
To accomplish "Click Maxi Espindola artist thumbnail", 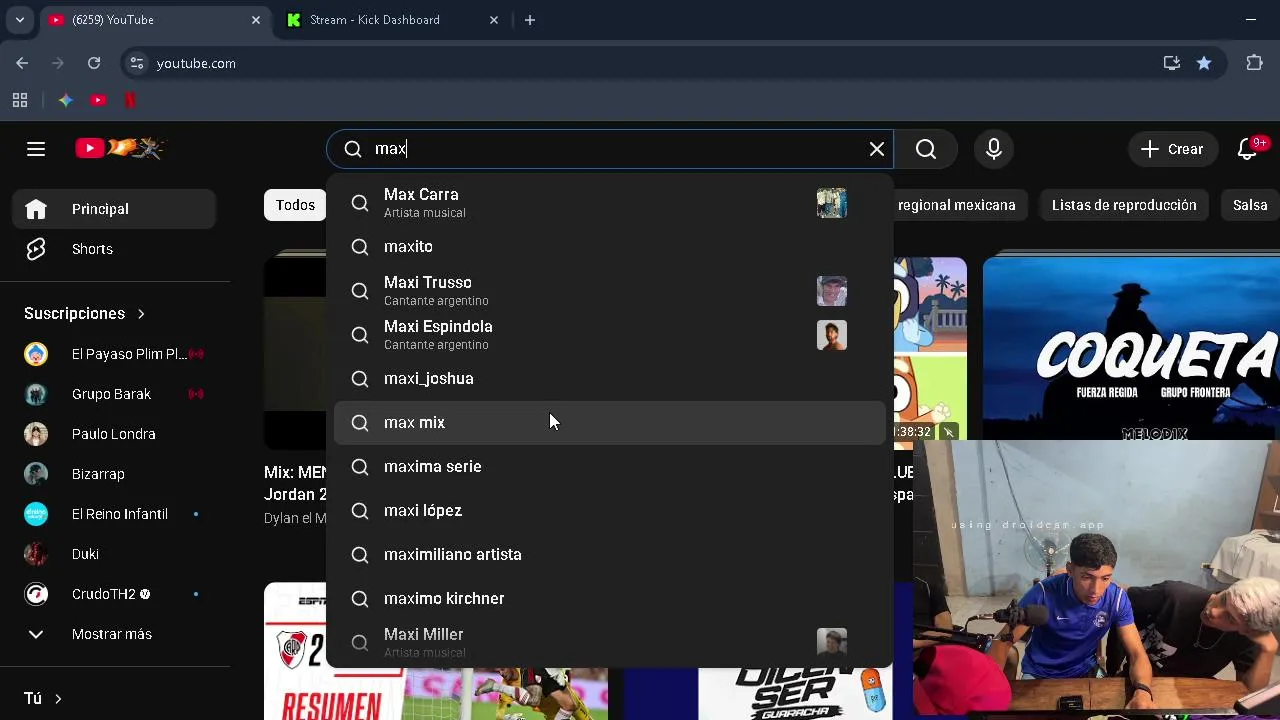I will point(831,335).
